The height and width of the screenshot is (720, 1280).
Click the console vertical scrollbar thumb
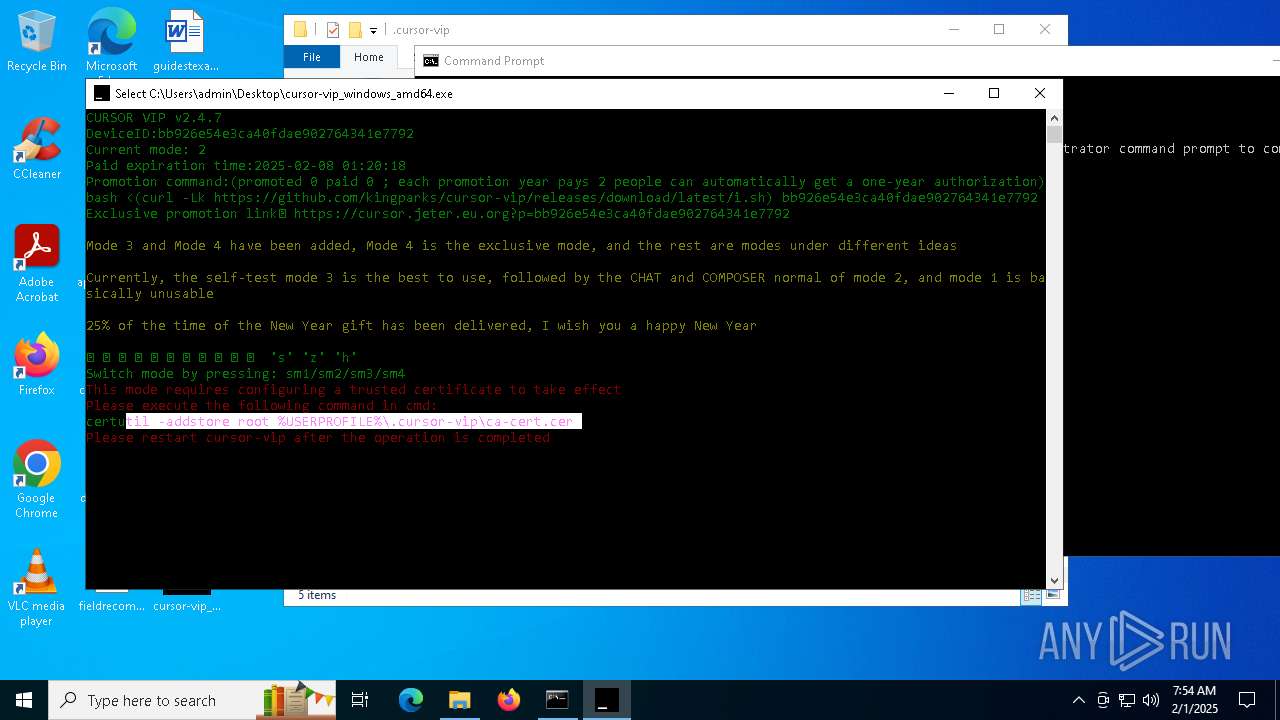coord(1054,134)
